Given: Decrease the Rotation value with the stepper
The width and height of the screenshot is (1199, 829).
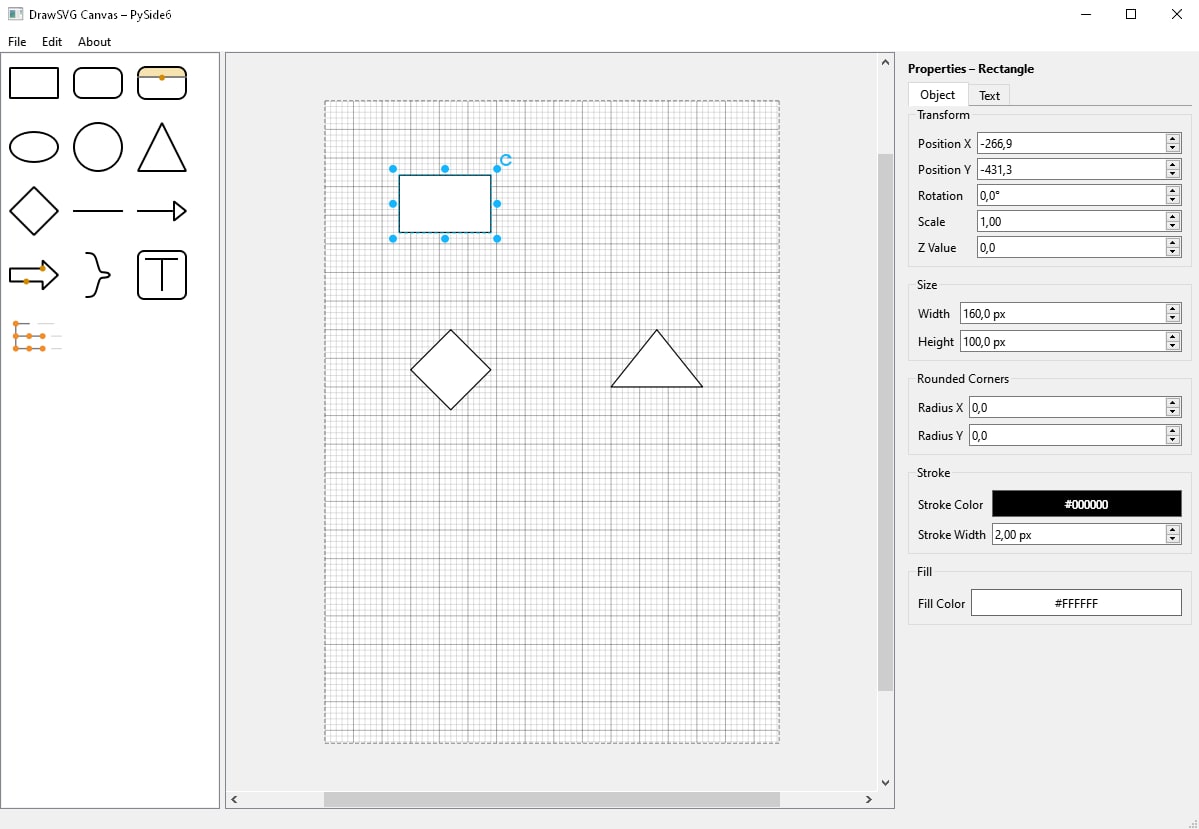Looking at the screenshot, I should pos(1172,200).
